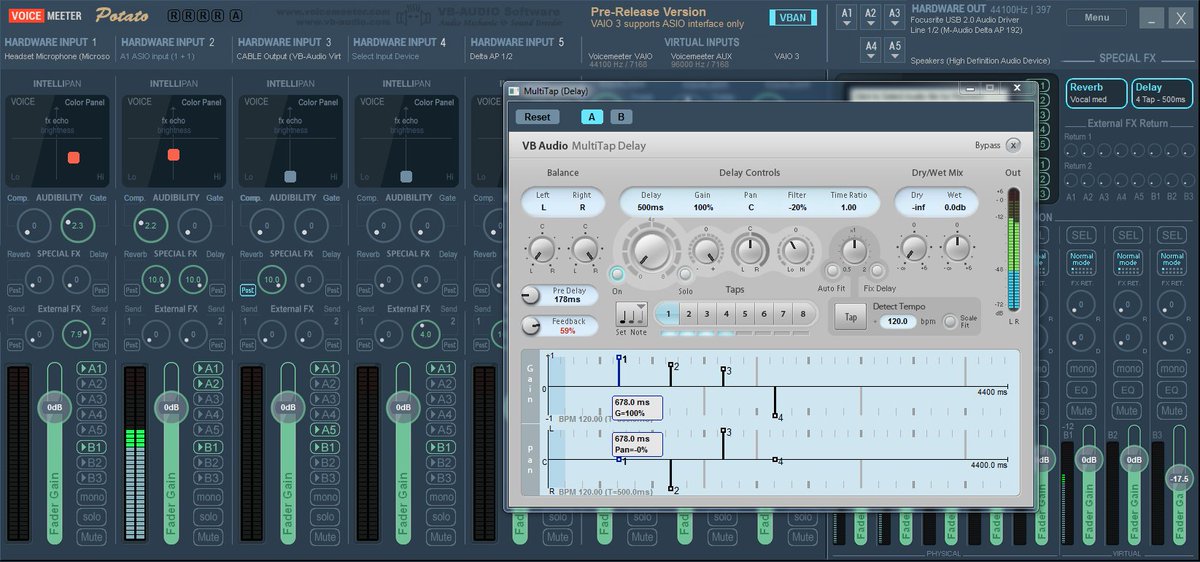Image resolution: width=1200 pixels, height=562 pixels.
Task: Click IntelliPan handle of Hardware Input 2
Action: [x=173, y=155]
